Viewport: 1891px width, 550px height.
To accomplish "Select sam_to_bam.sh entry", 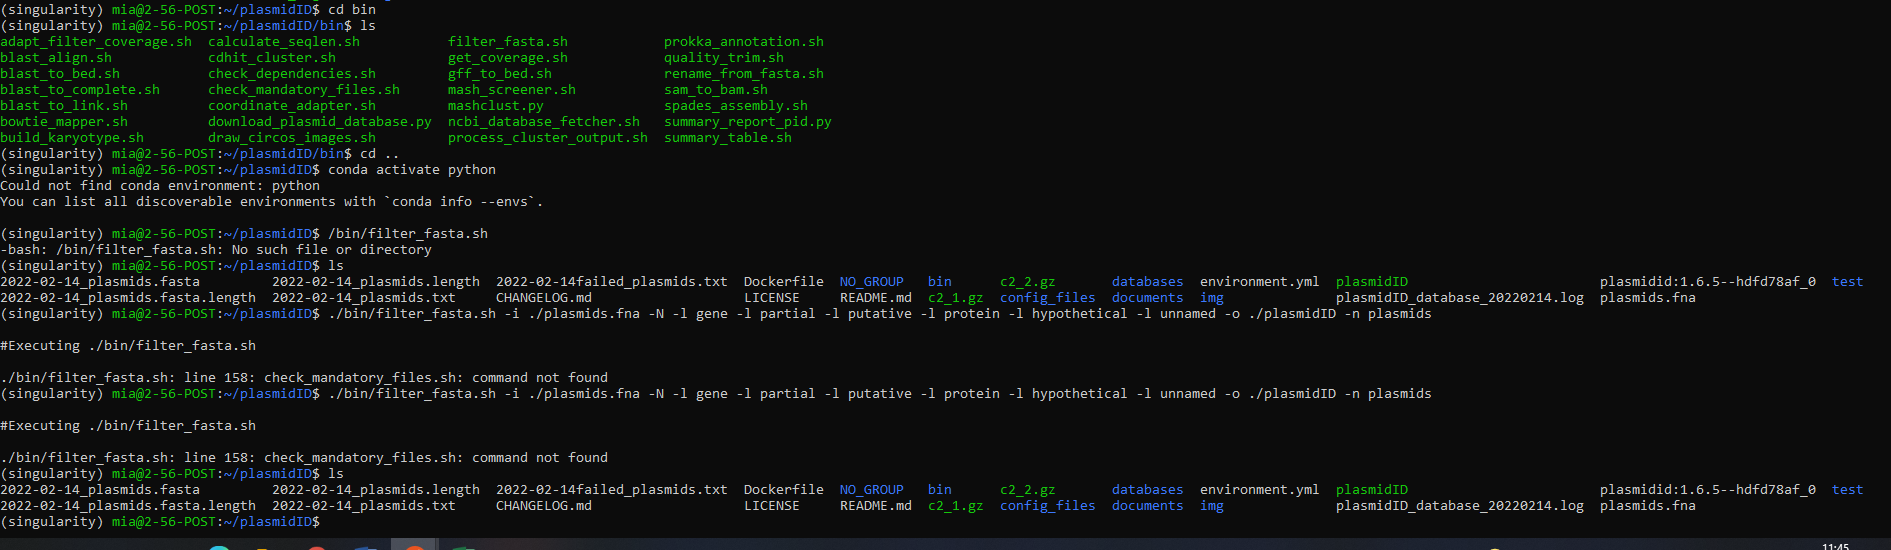I will point(716,90).
